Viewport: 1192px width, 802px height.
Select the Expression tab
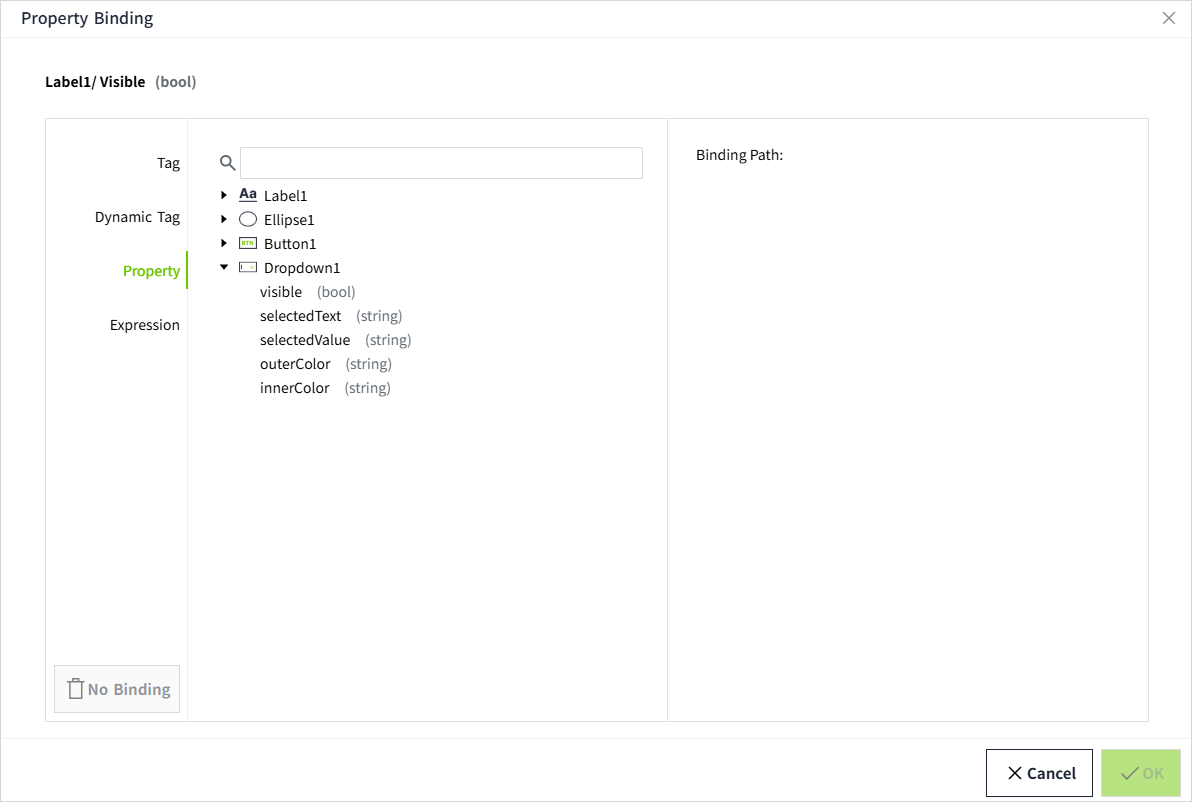click(x=145, y=325)
